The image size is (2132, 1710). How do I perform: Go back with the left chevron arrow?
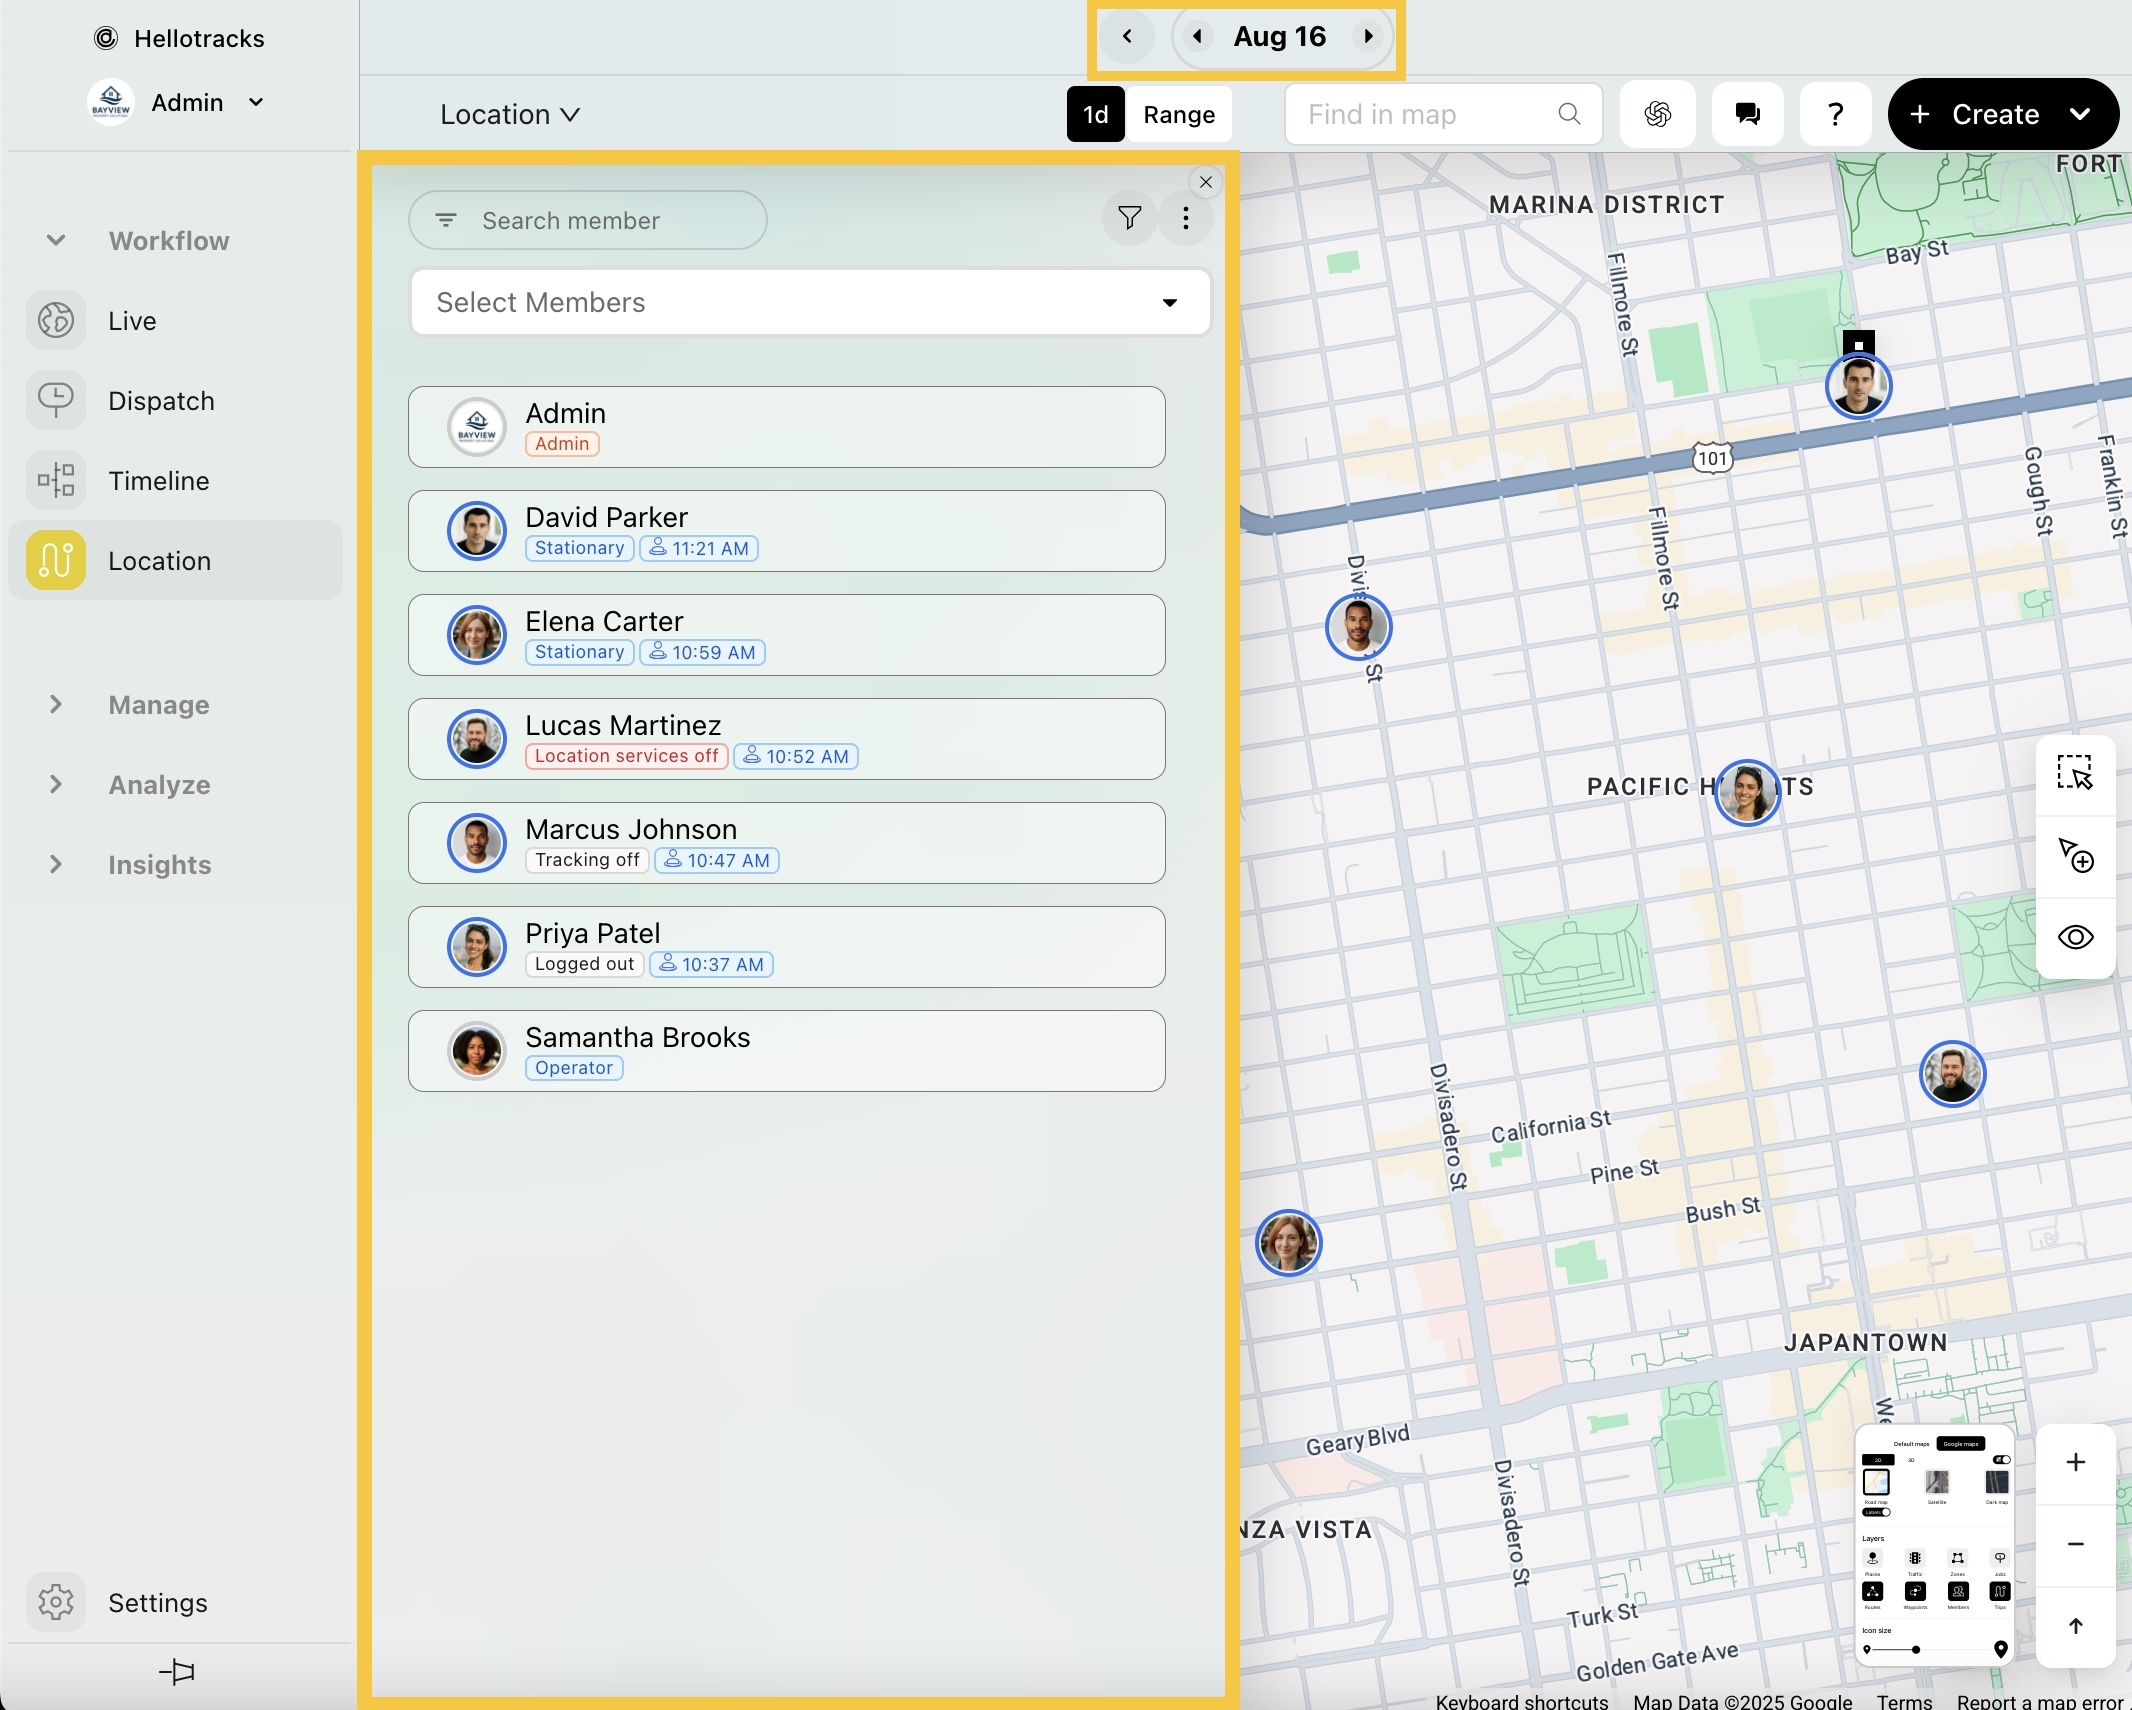[x=1127, y=36]
